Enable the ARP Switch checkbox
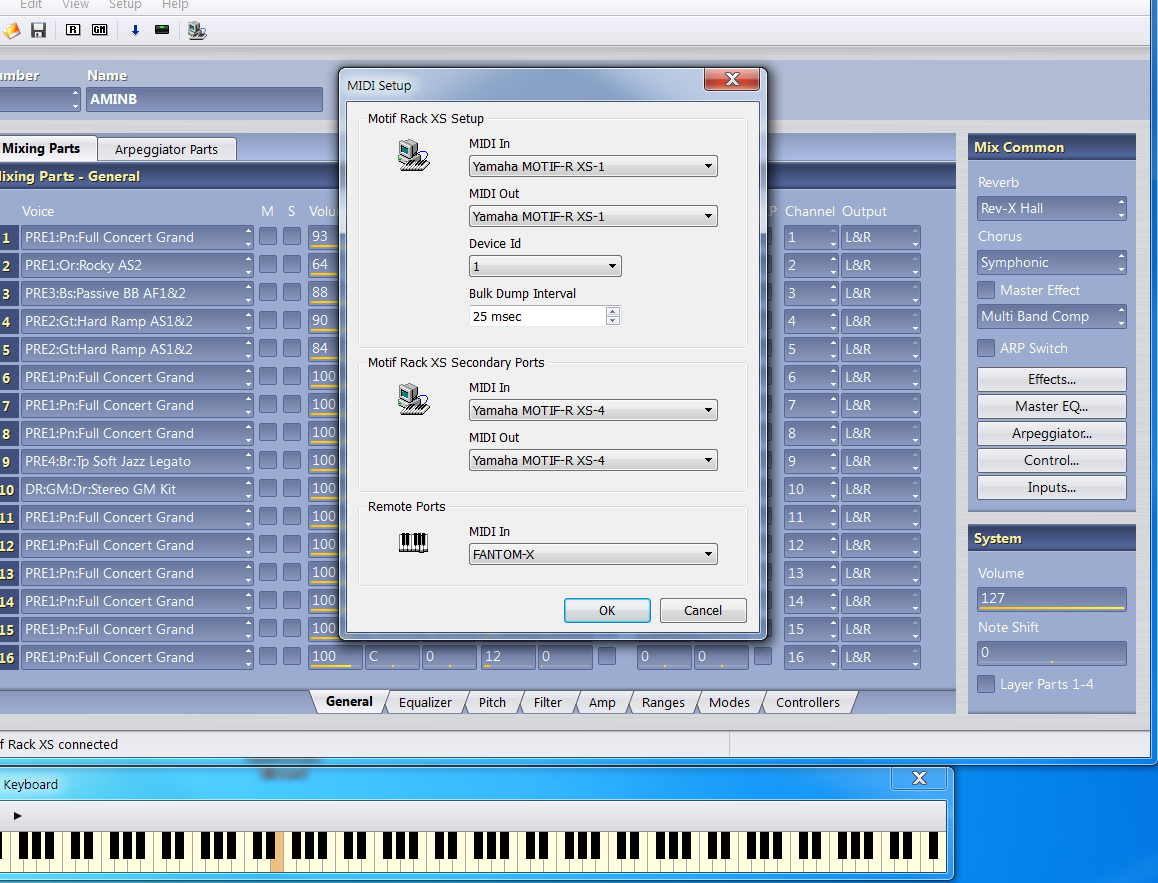1158x883 pixels. (x=986, y=348)
